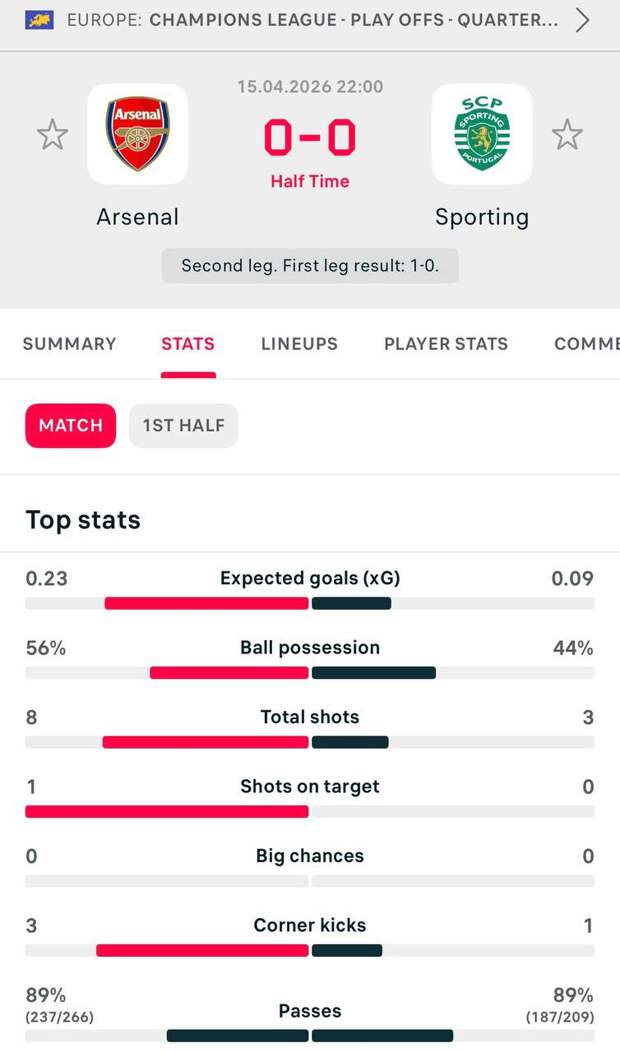Tap the Europe flag icon

pyautogui.click(x=40, y=20)
